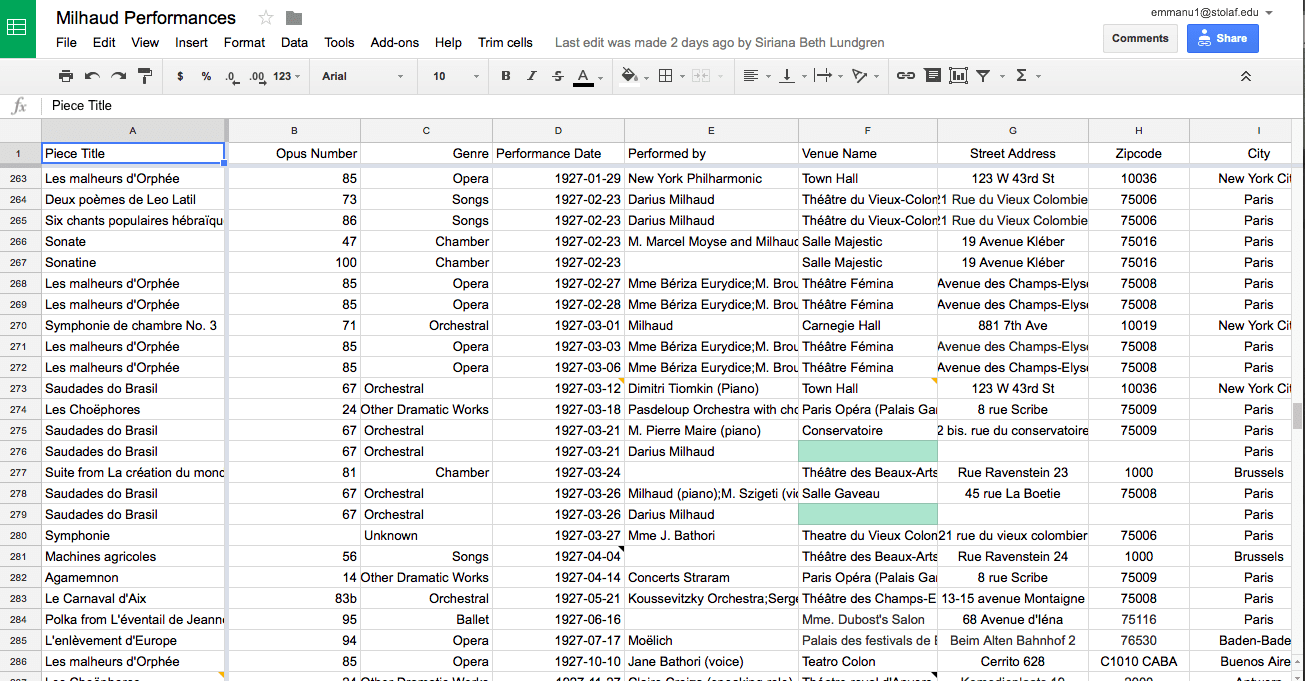This screenshot has height=681, width=1305.
Task: Open the last edit history link
Action: tap(719, 43)
